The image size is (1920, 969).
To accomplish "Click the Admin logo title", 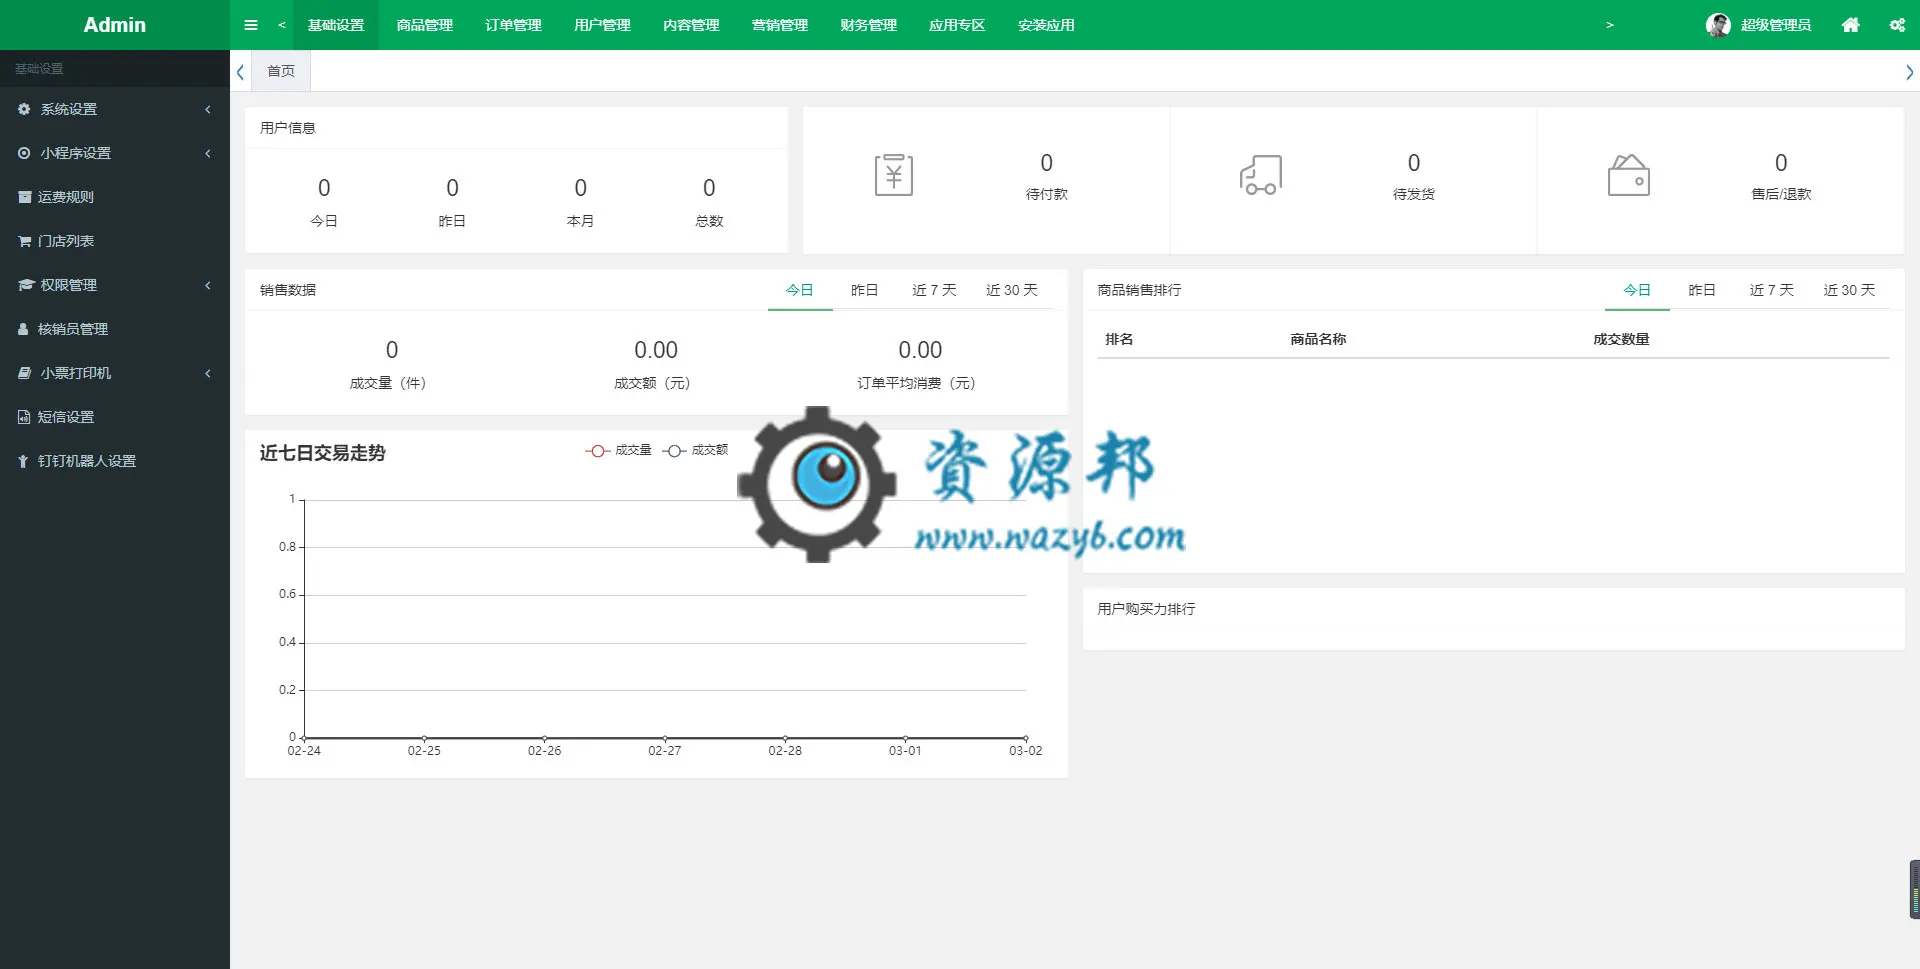I will point(114,25).
